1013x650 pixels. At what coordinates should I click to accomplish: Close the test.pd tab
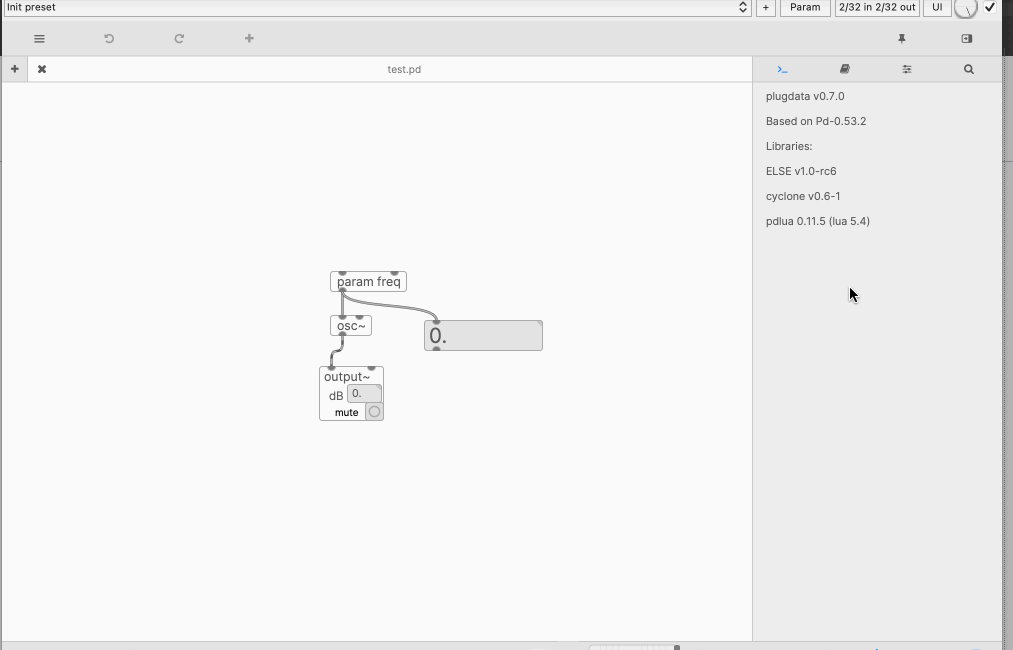point(42,69)
